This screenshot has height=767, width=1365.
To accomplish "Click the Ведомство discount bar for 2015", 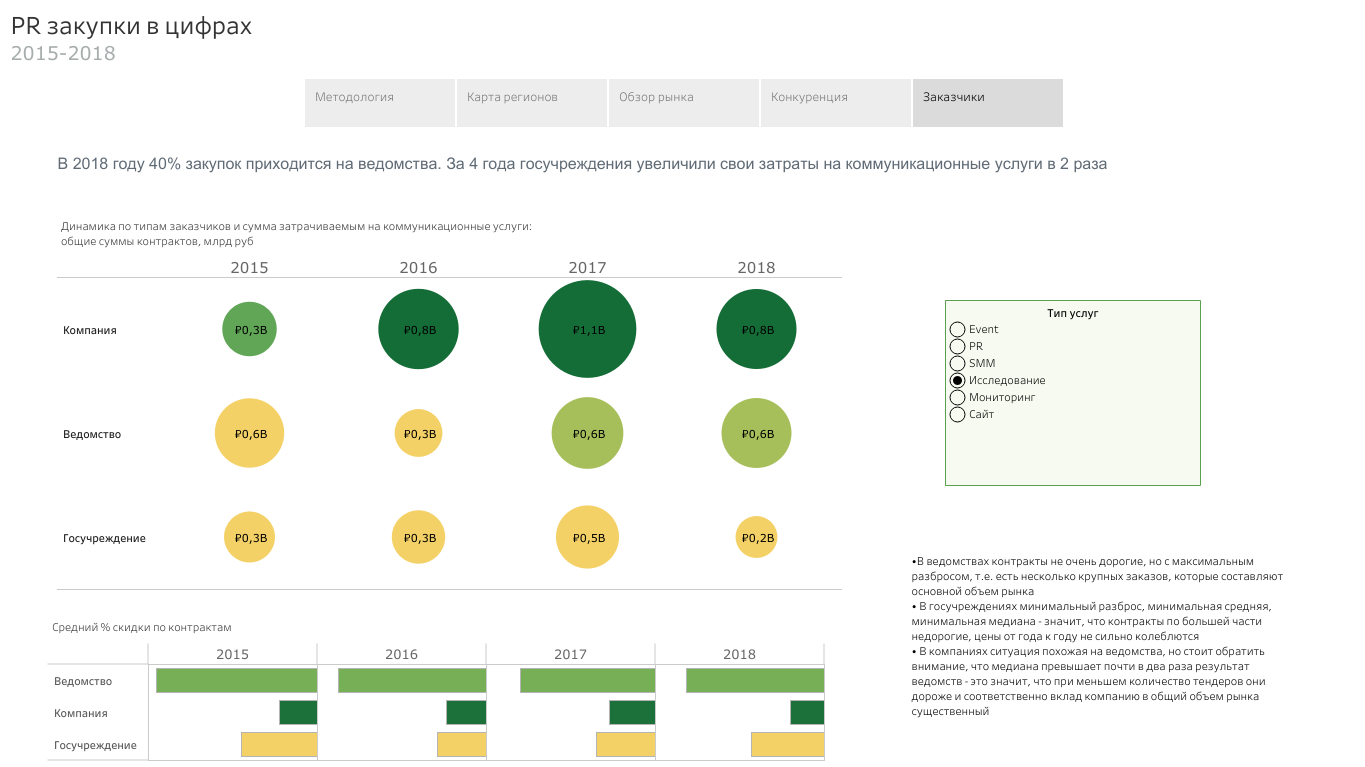I will point(237,681).
